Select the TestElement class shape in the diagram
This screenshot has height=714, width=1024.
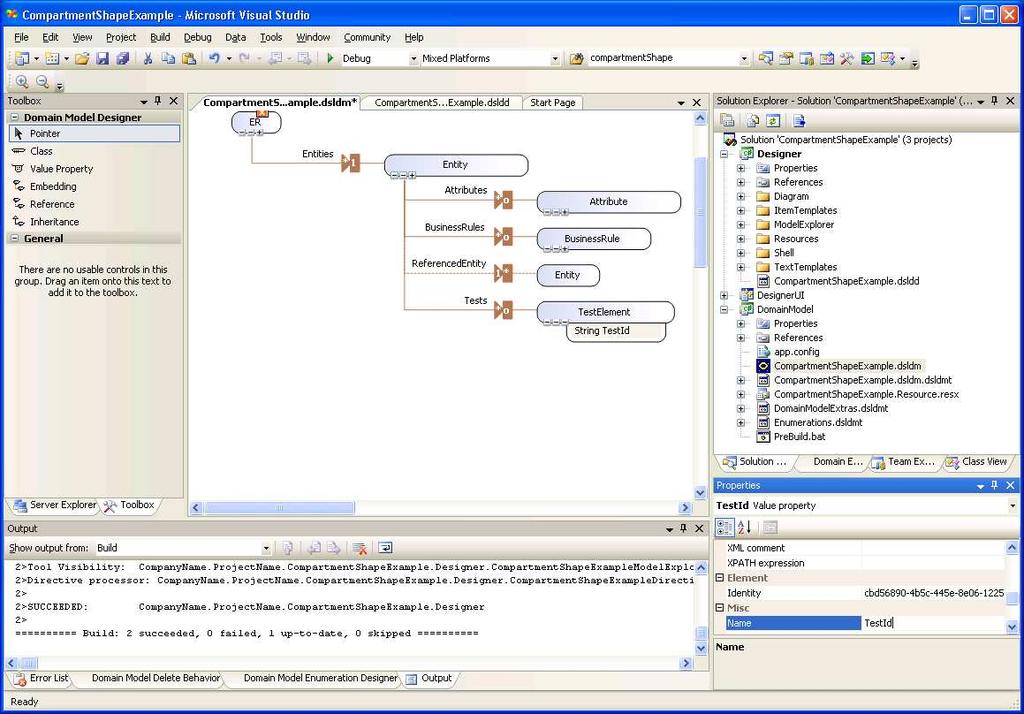pyautogui.click(x=605, y=312)
